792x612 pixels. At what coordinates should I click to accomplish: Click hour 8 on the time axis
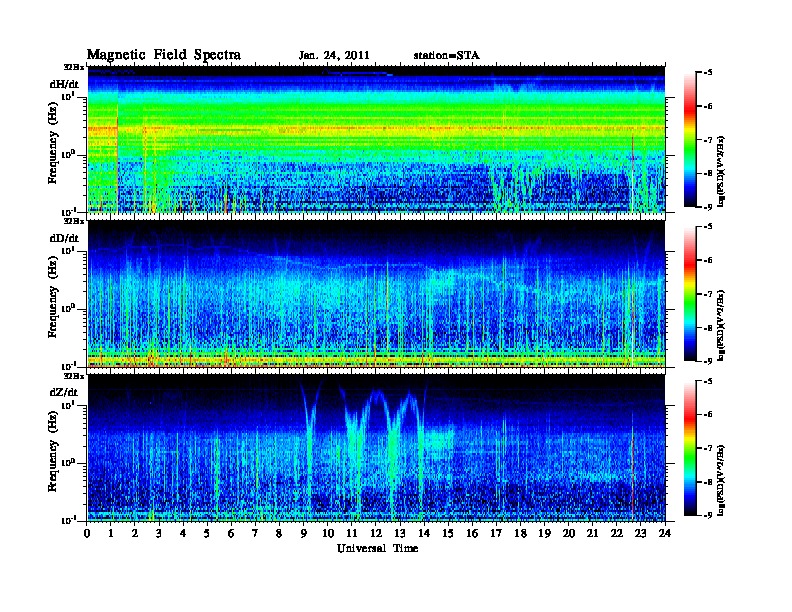[279, 533]
